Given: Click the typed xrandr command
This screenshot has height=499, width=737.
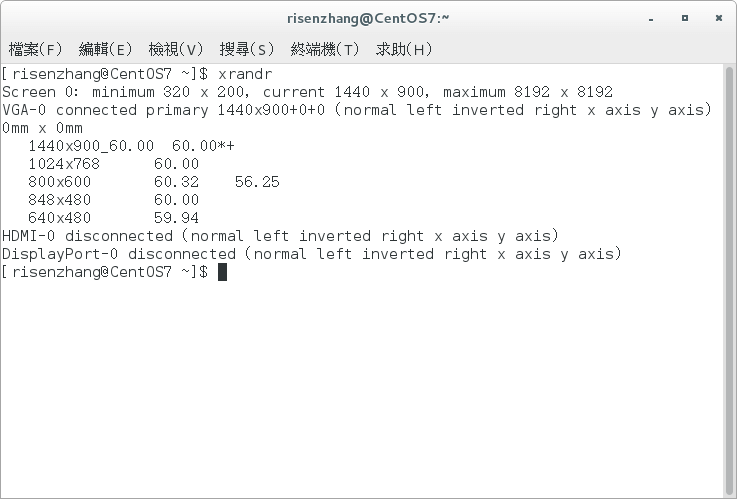Looking at the screenshot, I should tap(244, 74).
